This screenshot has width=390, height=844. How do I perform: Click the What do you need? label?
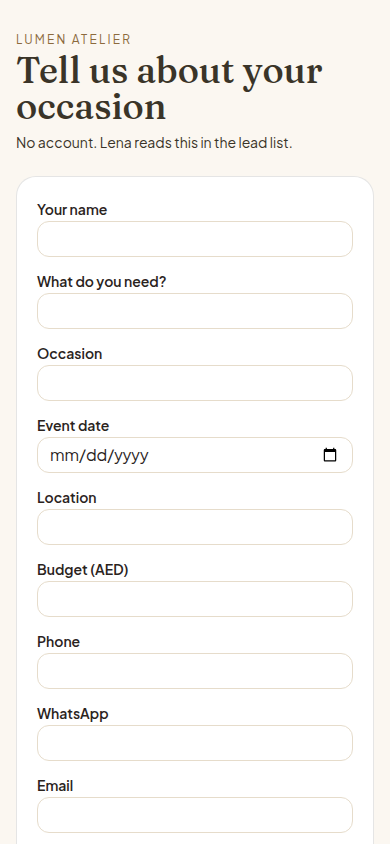(x=102, y=282)
